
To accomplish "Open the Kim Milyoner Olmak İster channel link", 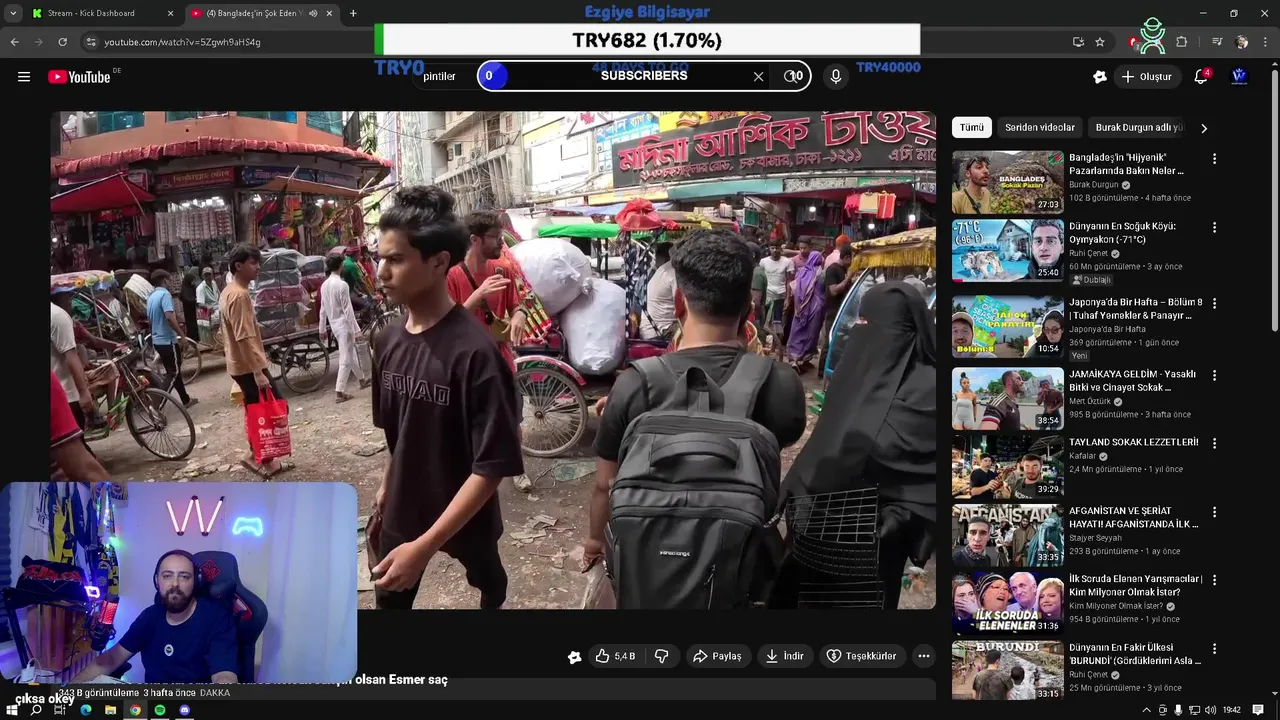I will [x=1116, y=606].
